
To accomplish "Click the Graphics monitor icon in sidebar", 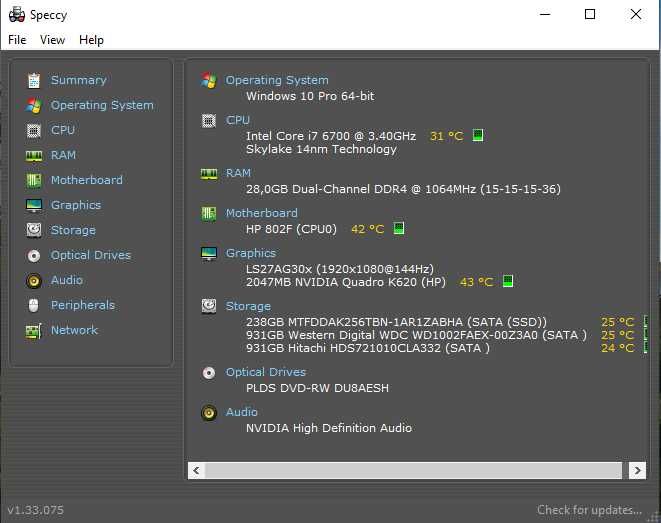I will pyautogui.click(x=34, y=205).
